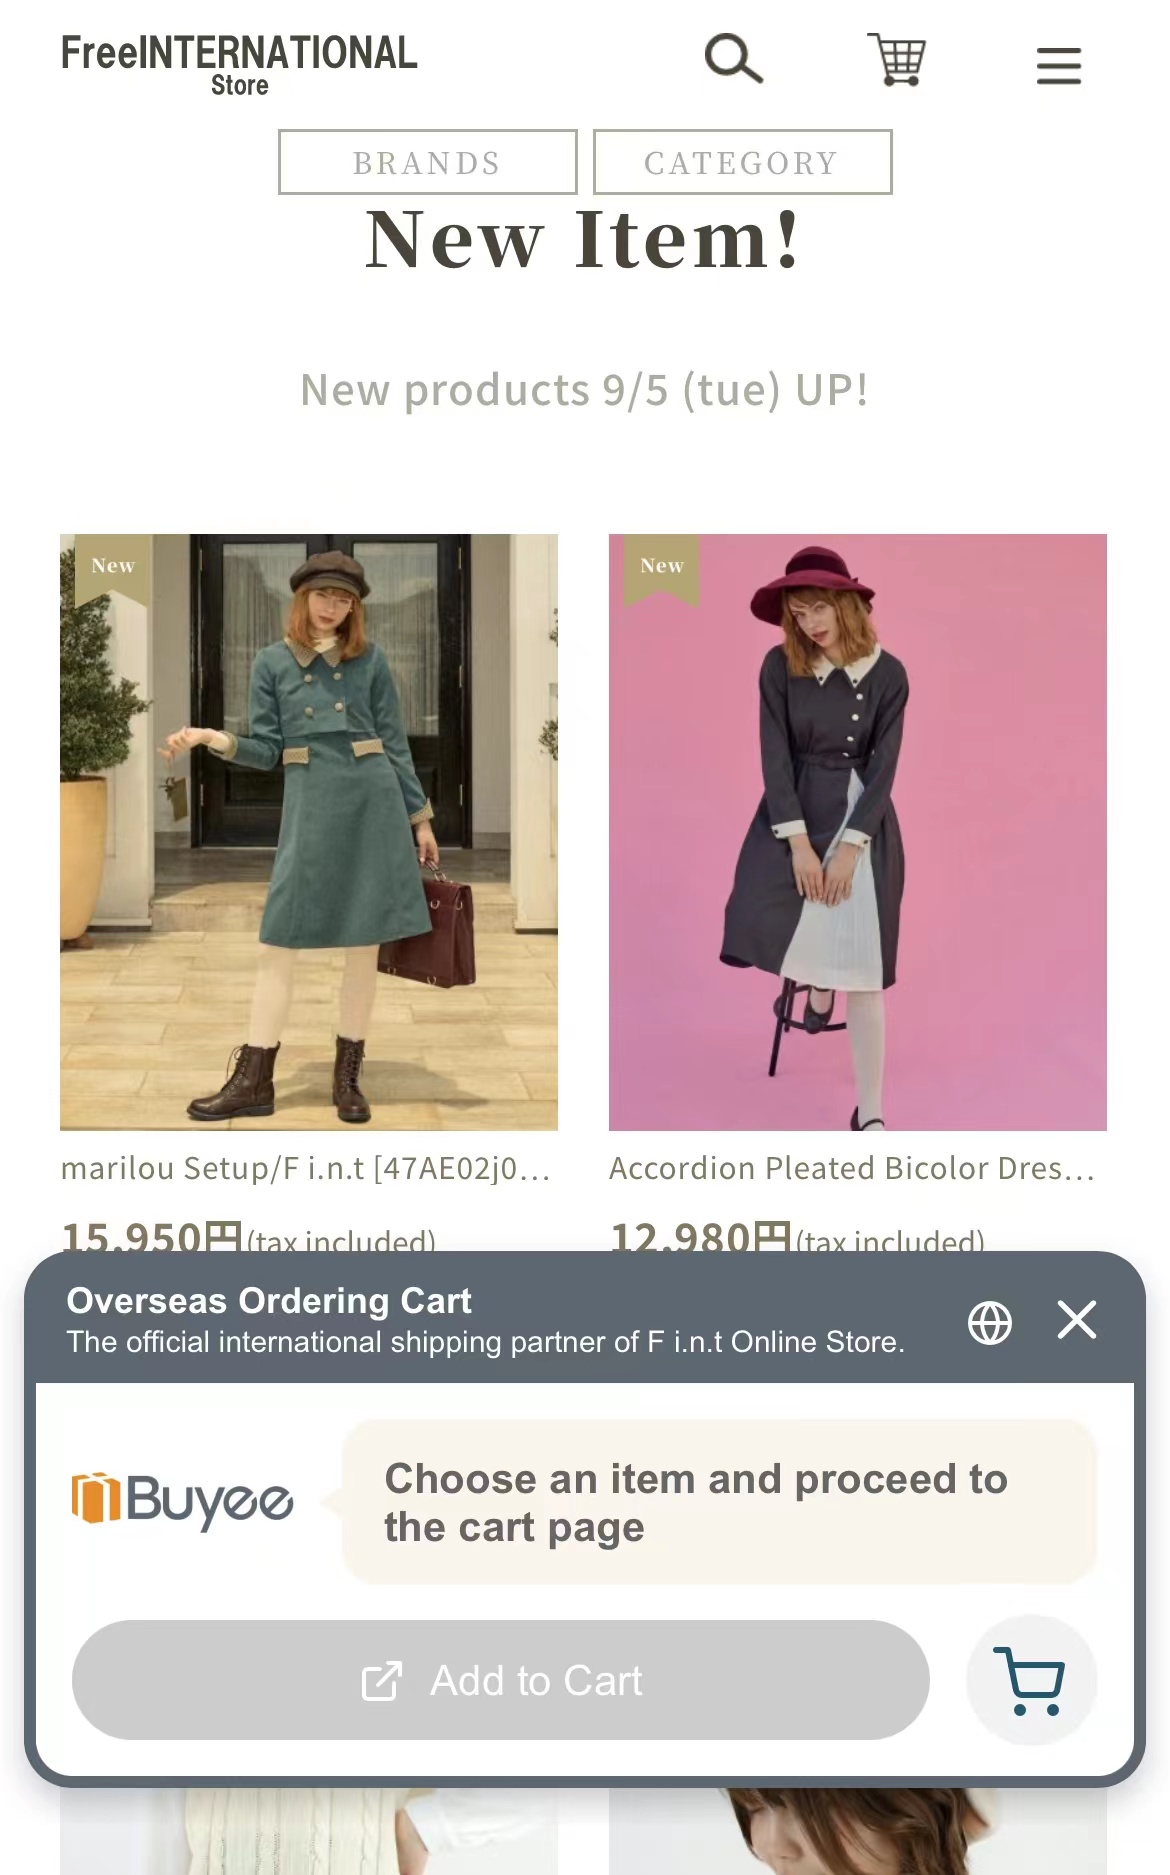Click the New badge on the pleated dress

(662, 567)
